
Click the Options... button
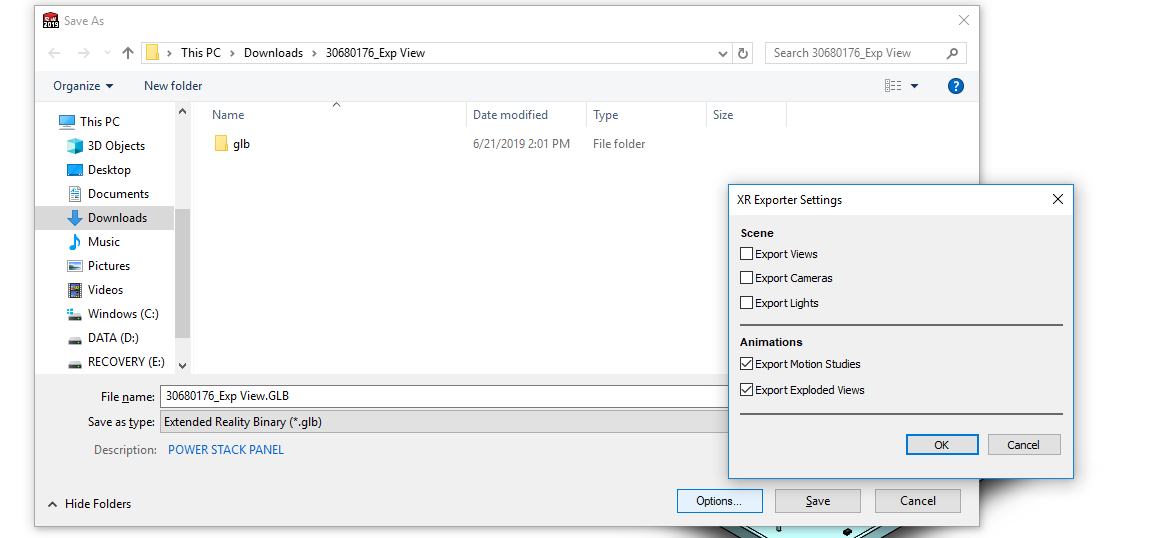[x=719, y=501]
